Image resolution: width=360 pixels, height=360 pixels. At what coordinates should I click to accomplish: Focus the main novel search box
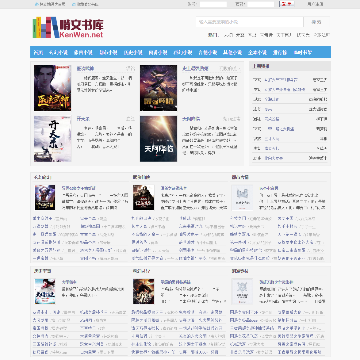(x=250, y=22)
